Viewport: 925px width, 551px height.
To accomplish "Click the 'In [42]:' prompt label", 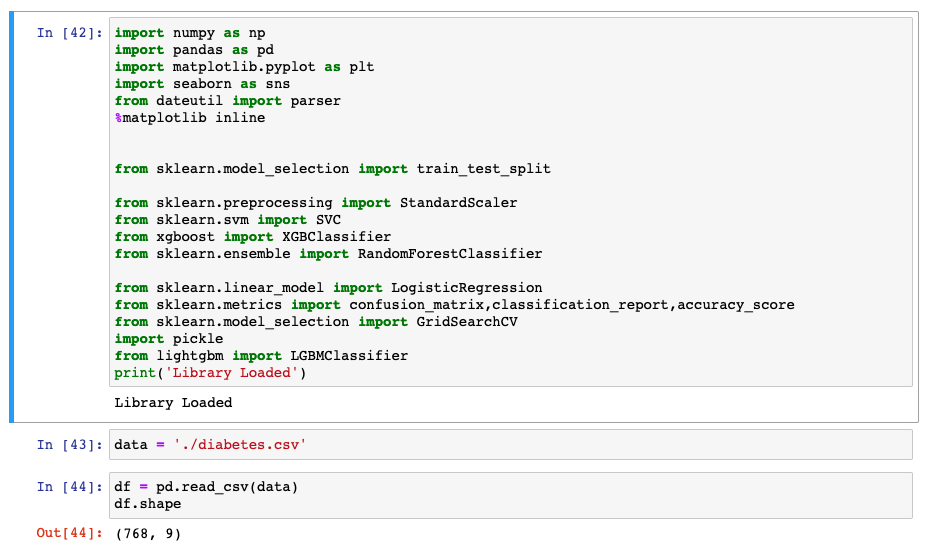I will coord(70,33).
